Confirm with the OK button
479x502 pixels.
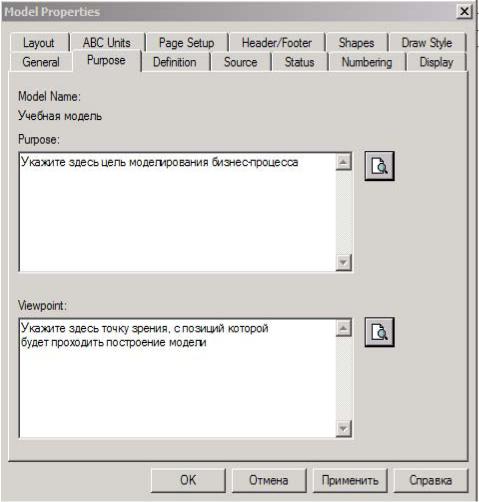pyautogui.click(x=188, y=480)
